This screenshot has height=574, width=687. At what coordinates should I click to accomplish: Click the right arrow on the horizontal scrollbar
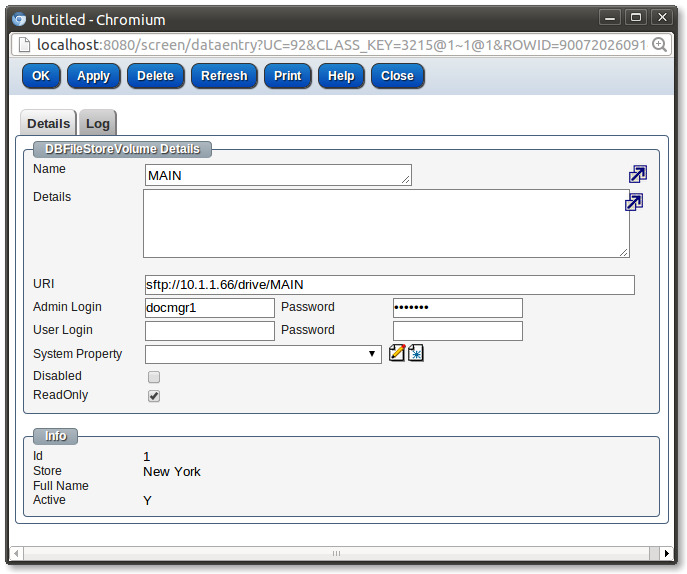coord(667,553)
